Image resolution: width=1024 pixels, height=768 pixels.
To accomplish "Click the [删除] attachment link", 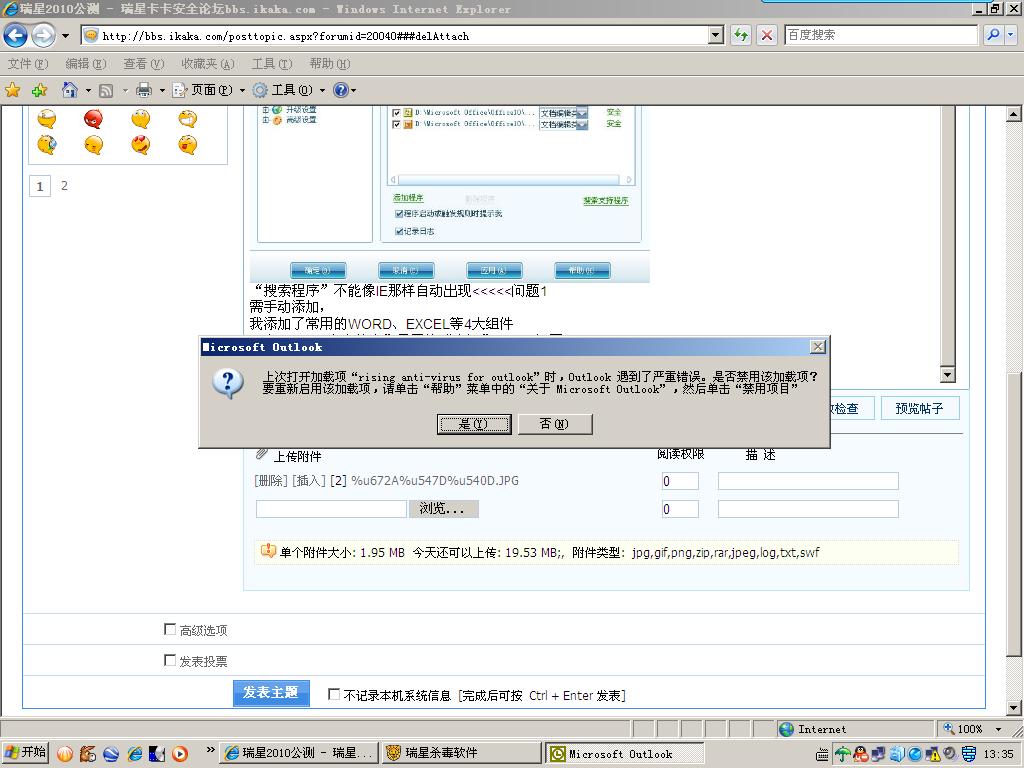I will (x=271, y=481).
